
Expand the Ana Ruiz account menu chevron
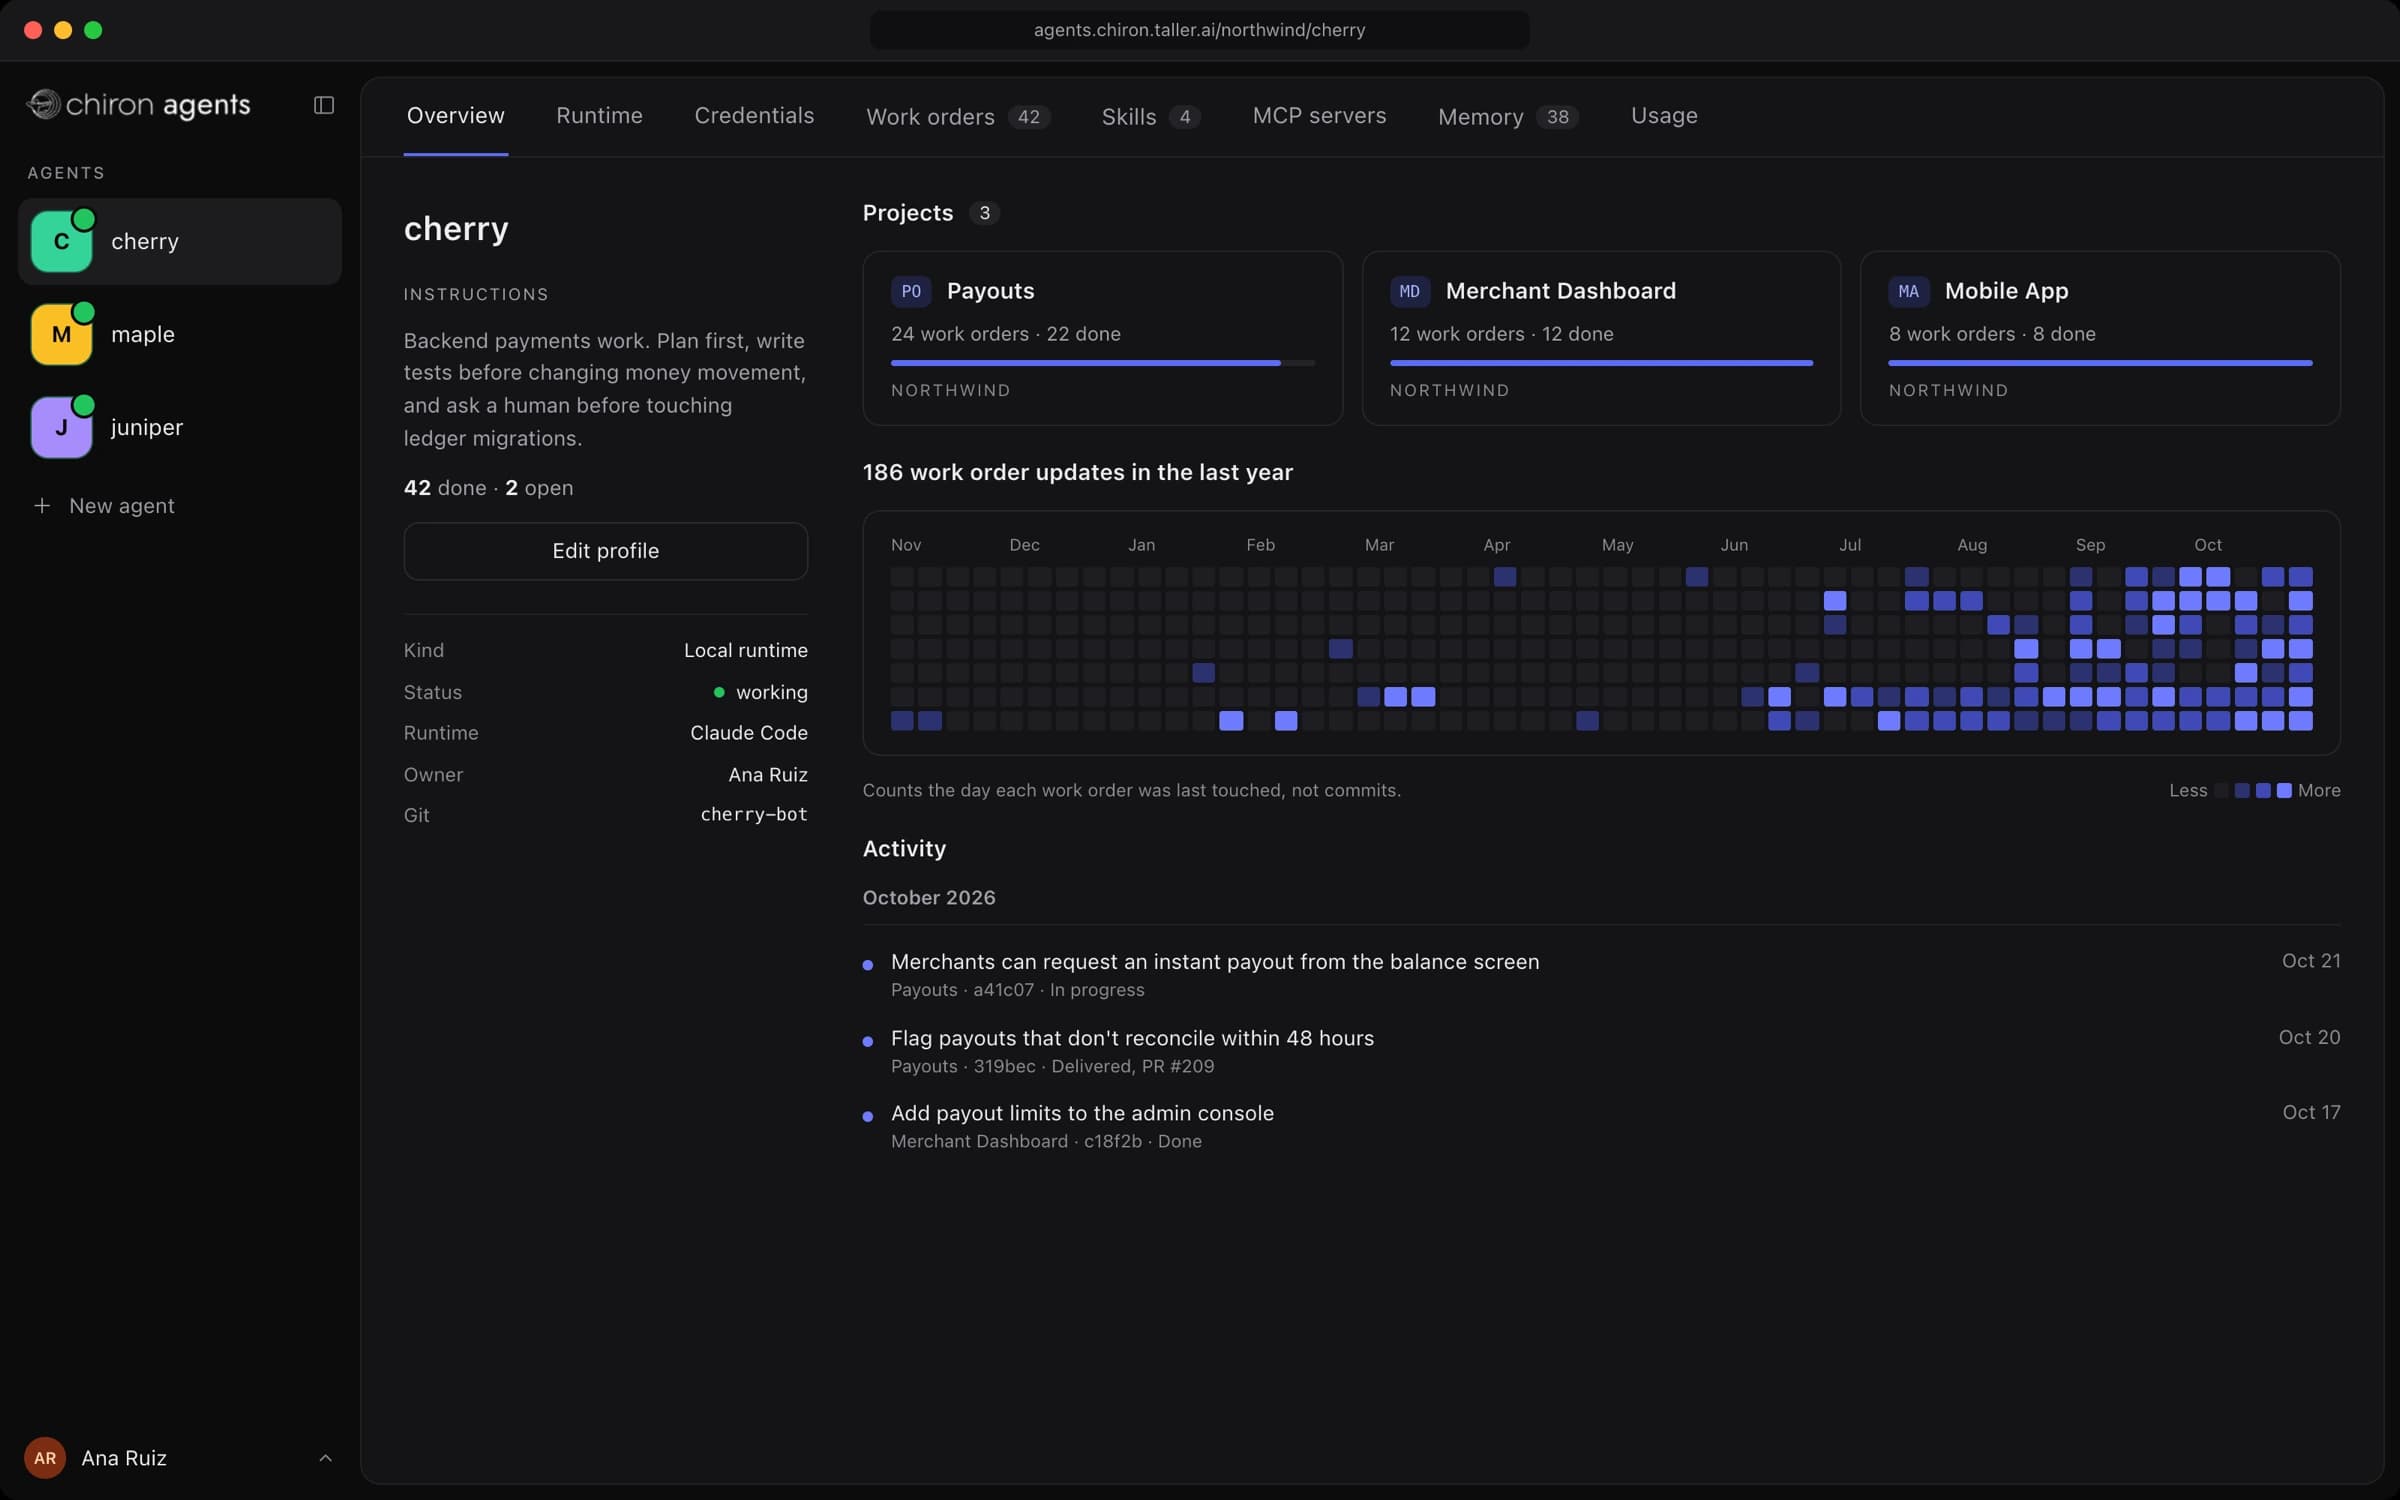click(x=325, y=1458)
